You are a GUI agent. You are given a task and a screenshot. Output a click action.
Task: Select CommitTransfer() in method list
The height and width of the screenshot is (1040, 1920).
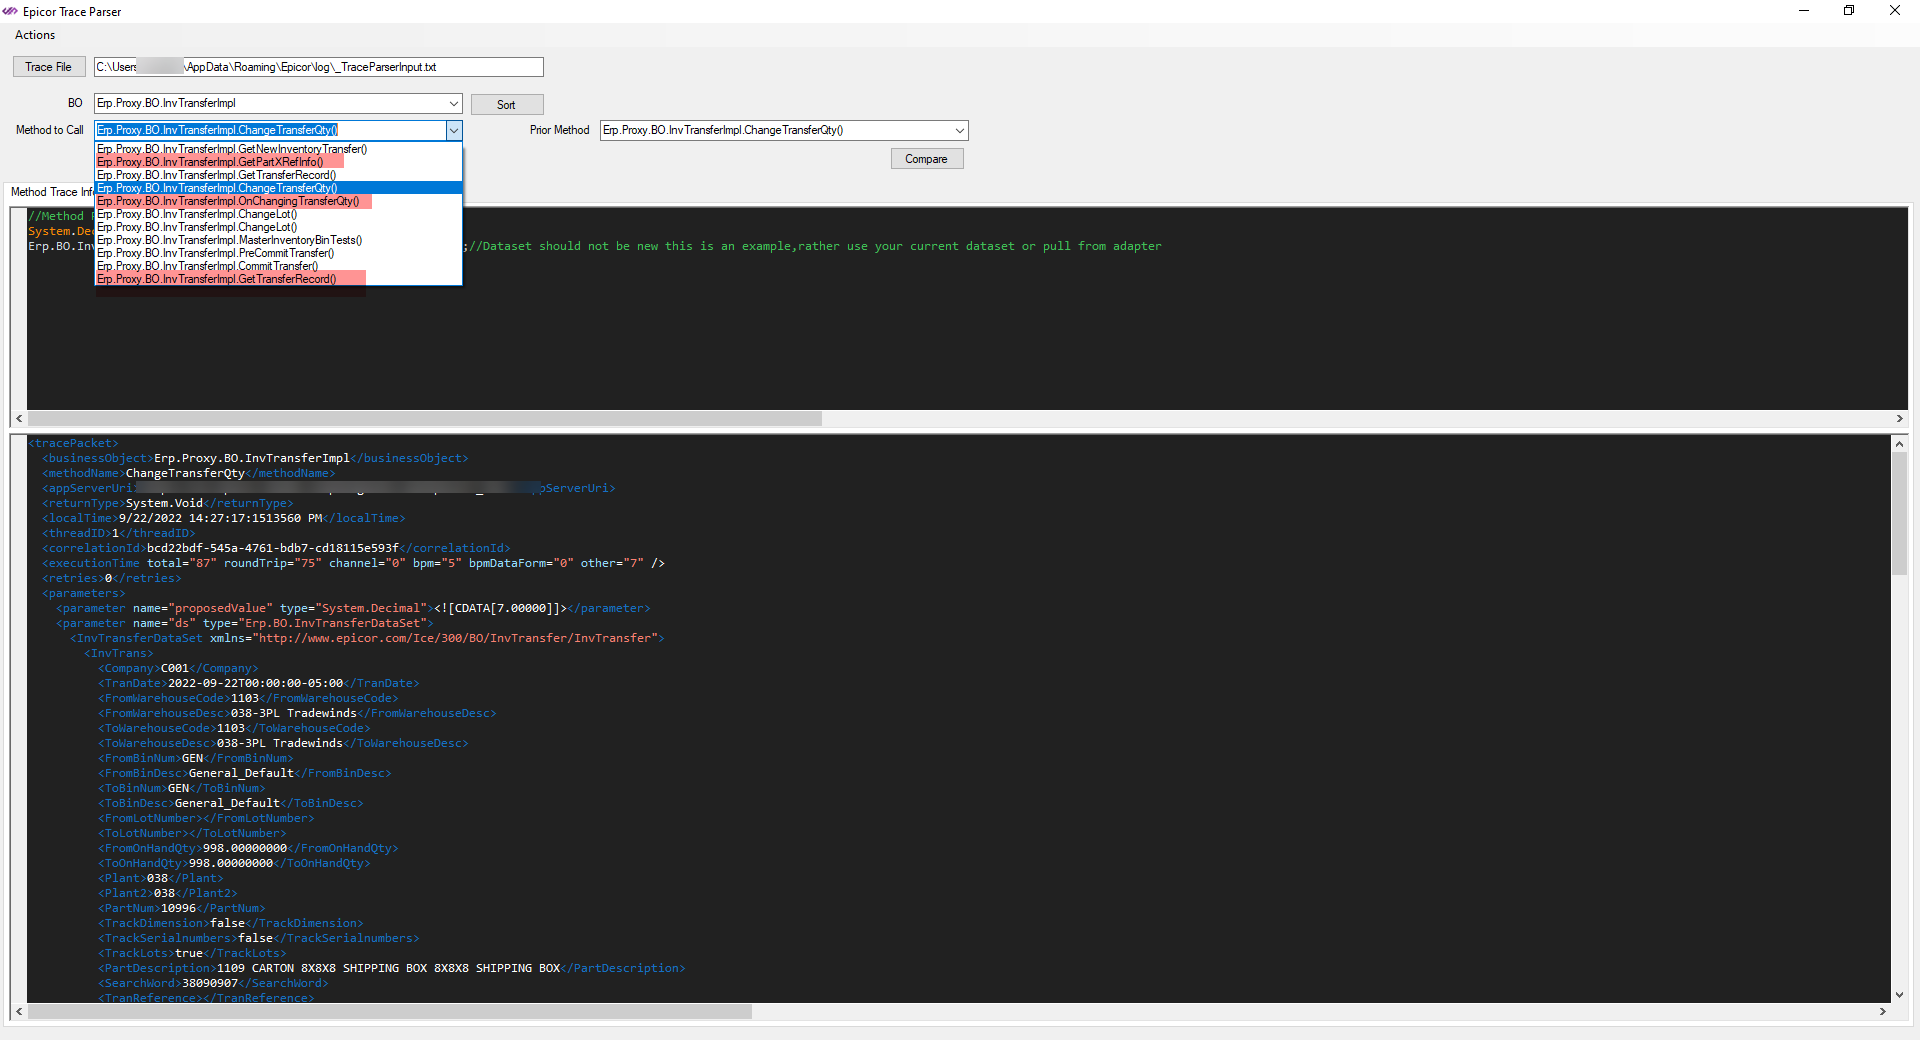[279, 266]
